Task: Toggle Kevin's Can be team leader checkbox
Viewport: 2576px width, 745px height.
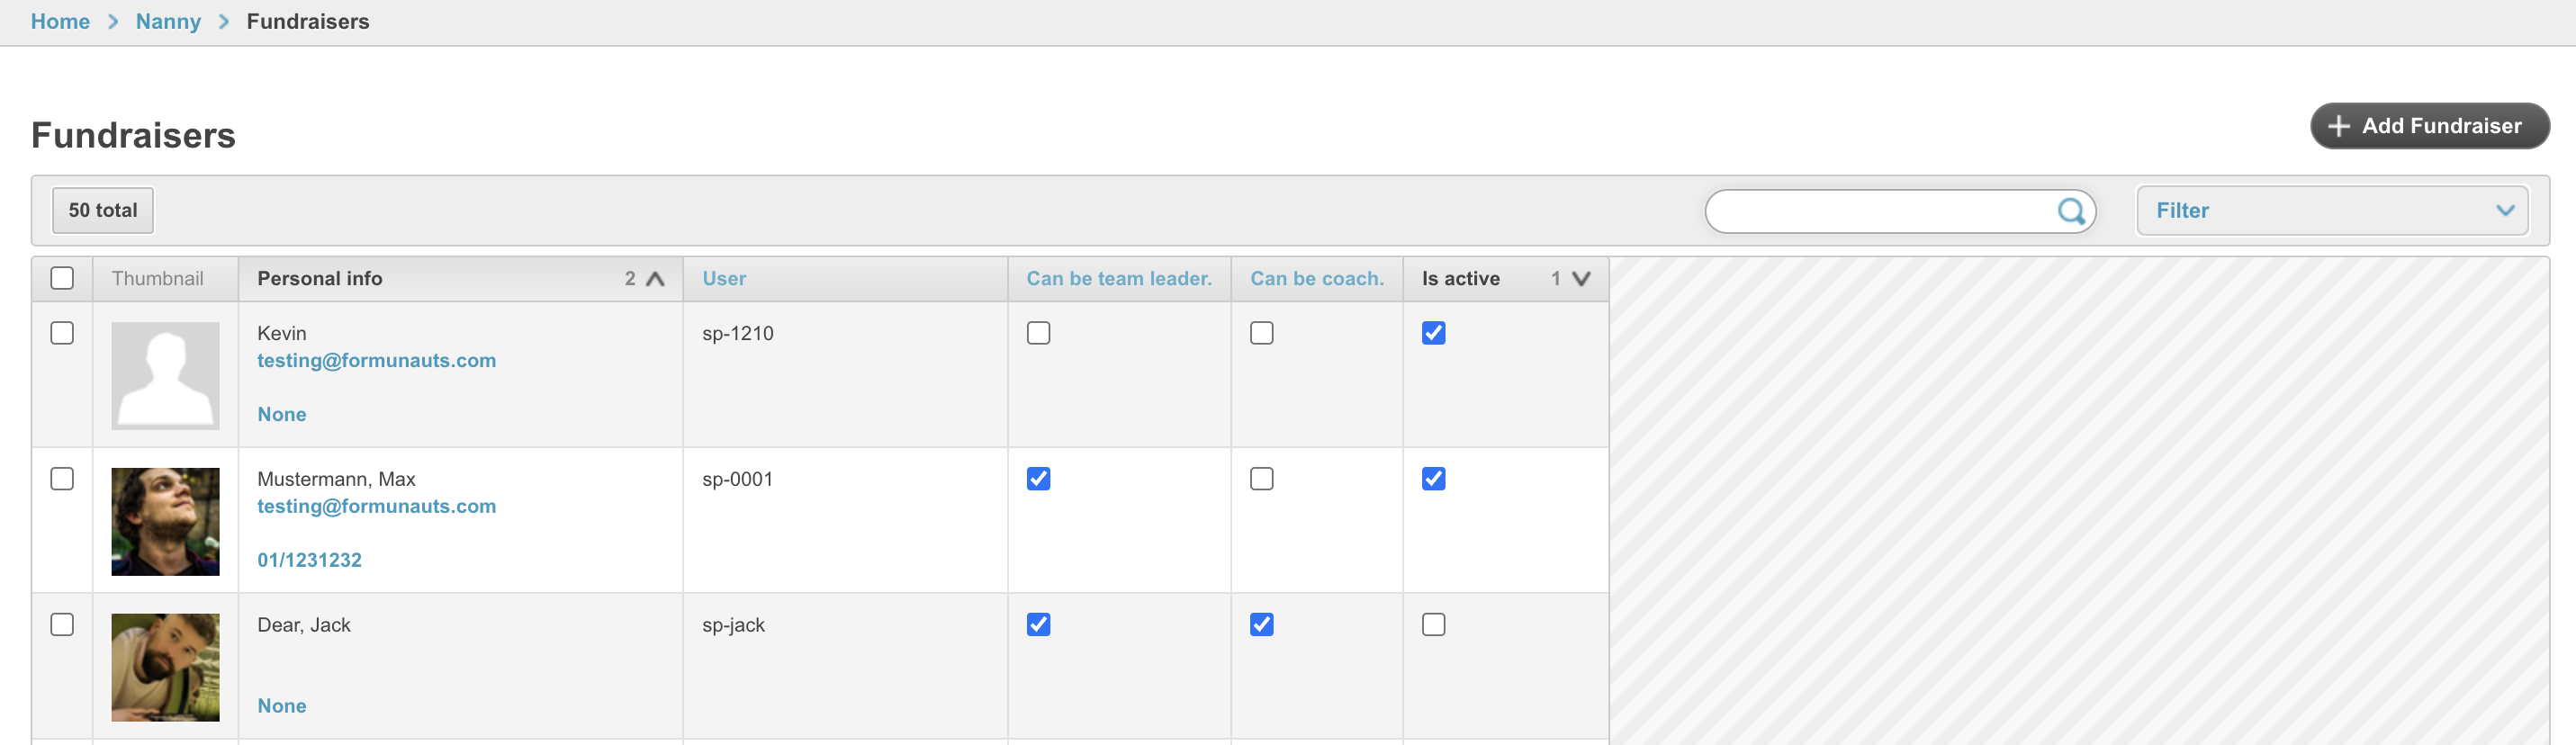Action: [x=1038, y=333]
